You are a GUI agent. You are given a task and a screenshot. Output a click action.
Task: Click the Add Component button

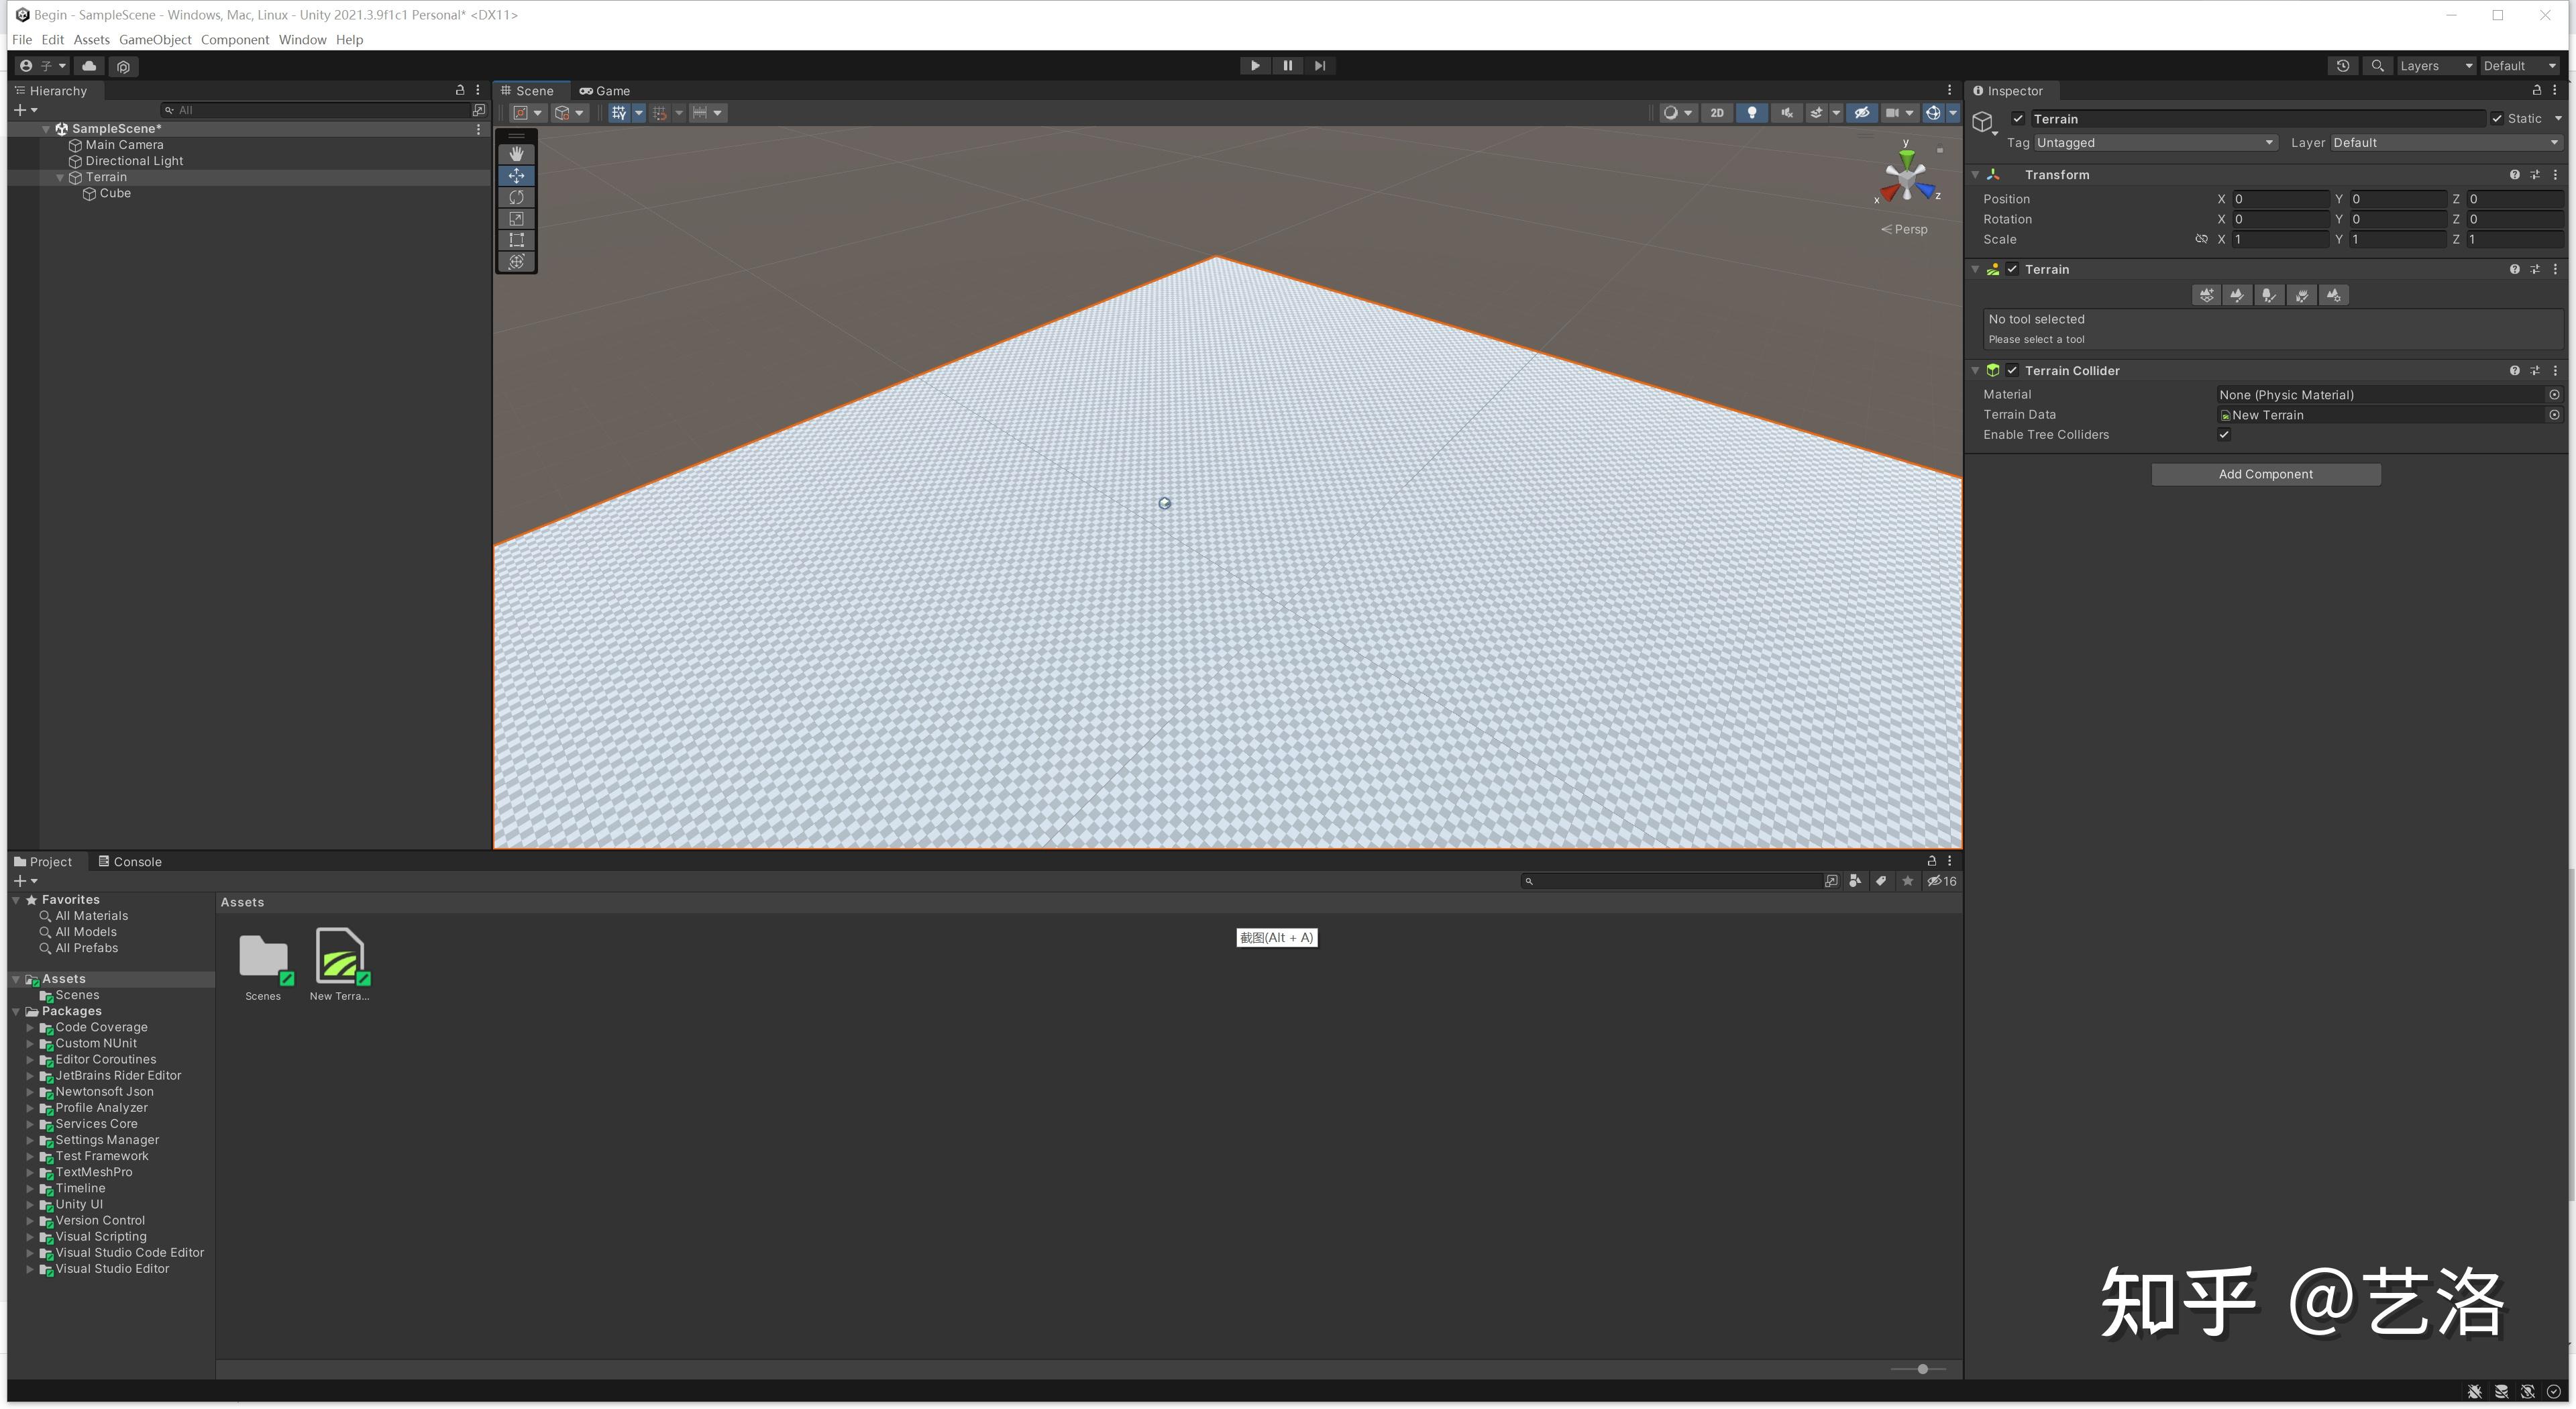click(x=2265, y=475)
